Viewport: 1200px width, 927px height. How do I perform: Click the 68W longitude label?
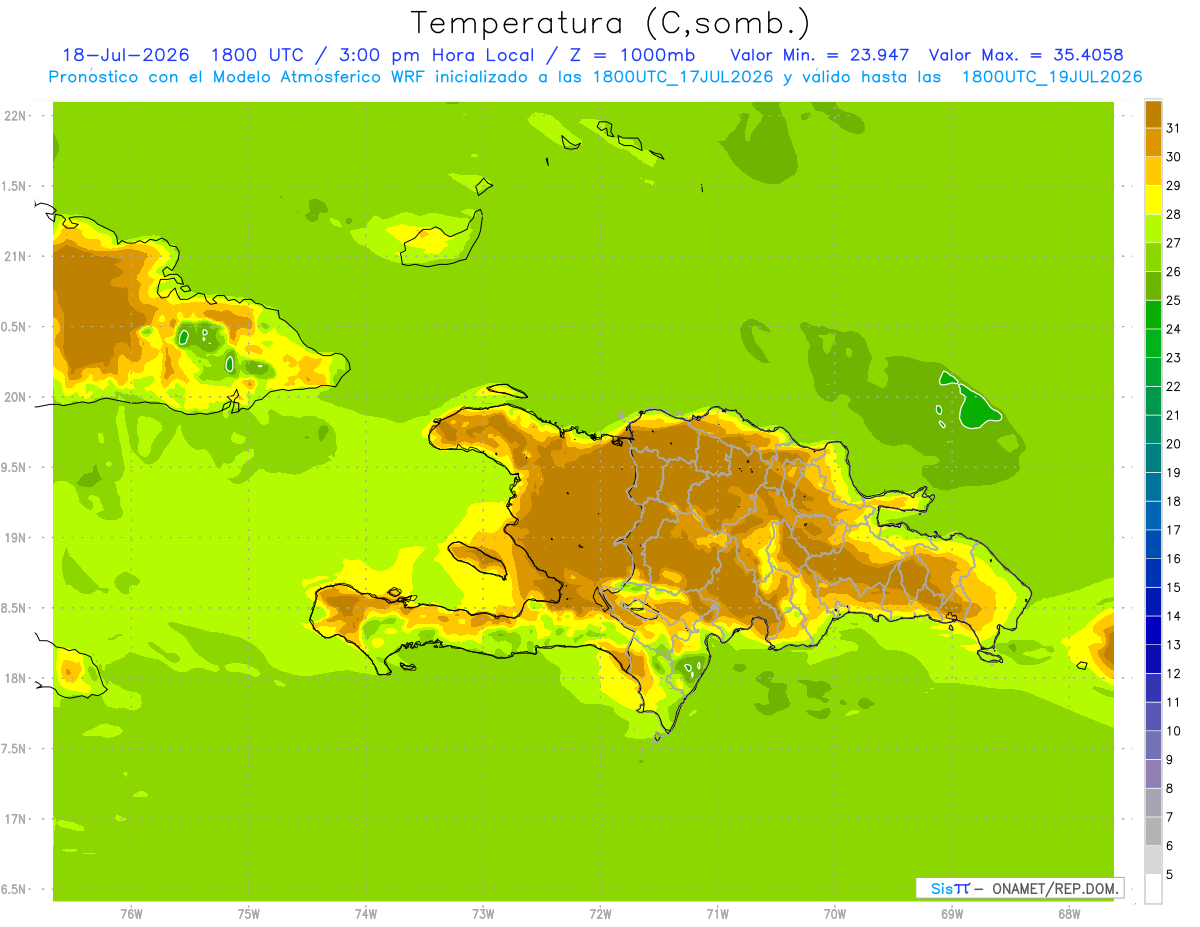pos(1068,914)
